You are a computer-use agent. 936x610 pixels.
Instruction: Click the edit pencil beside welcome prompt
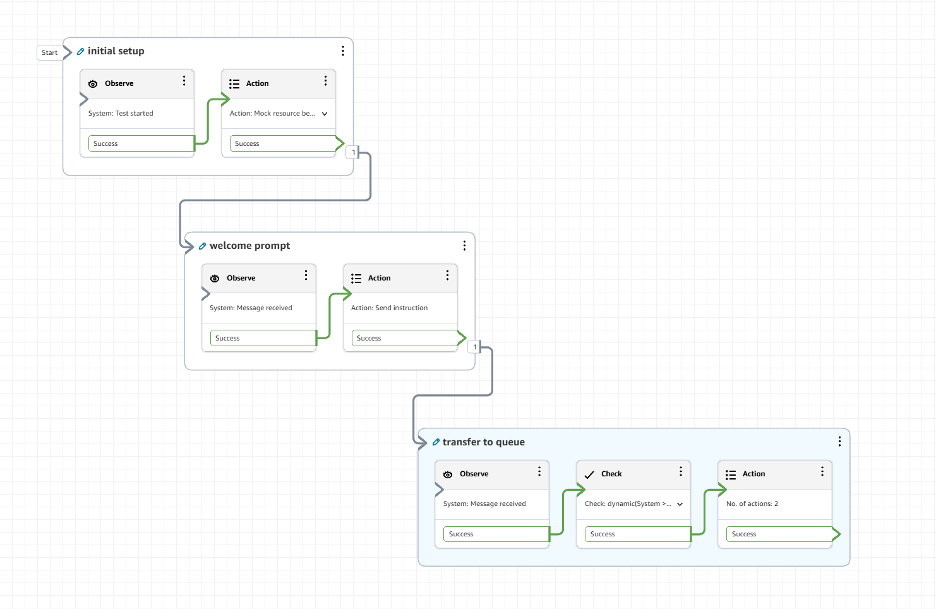202,246
